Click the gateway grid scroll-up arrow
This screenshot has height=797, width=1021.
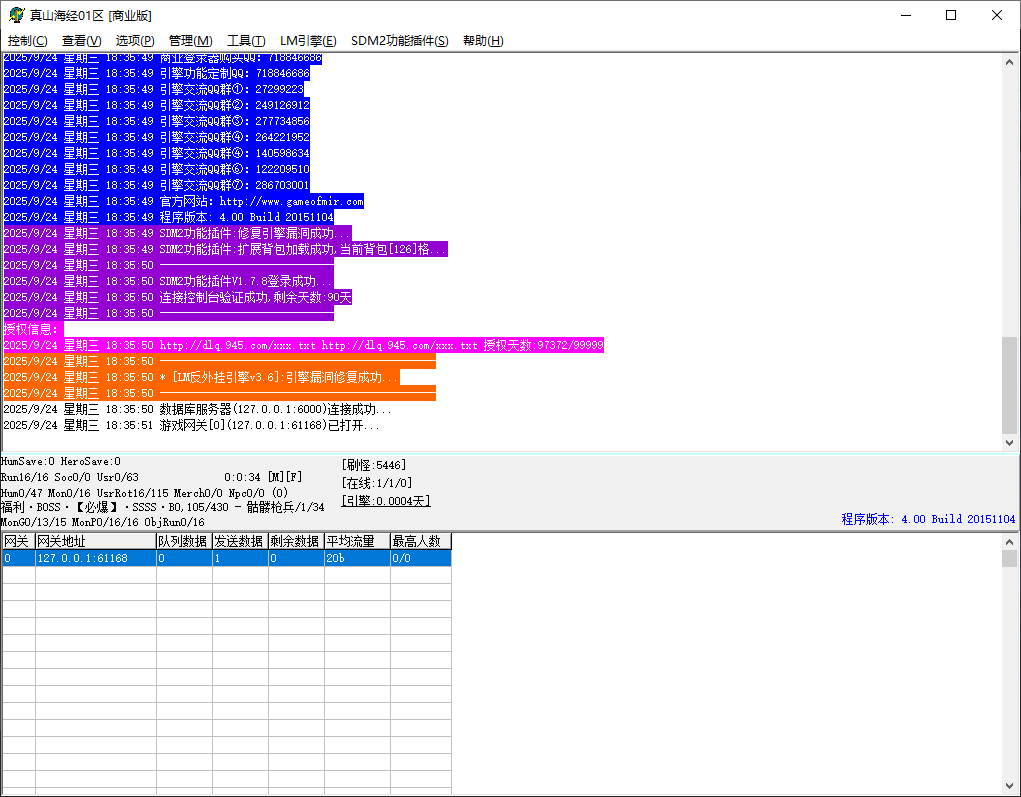coord(1010,541)
